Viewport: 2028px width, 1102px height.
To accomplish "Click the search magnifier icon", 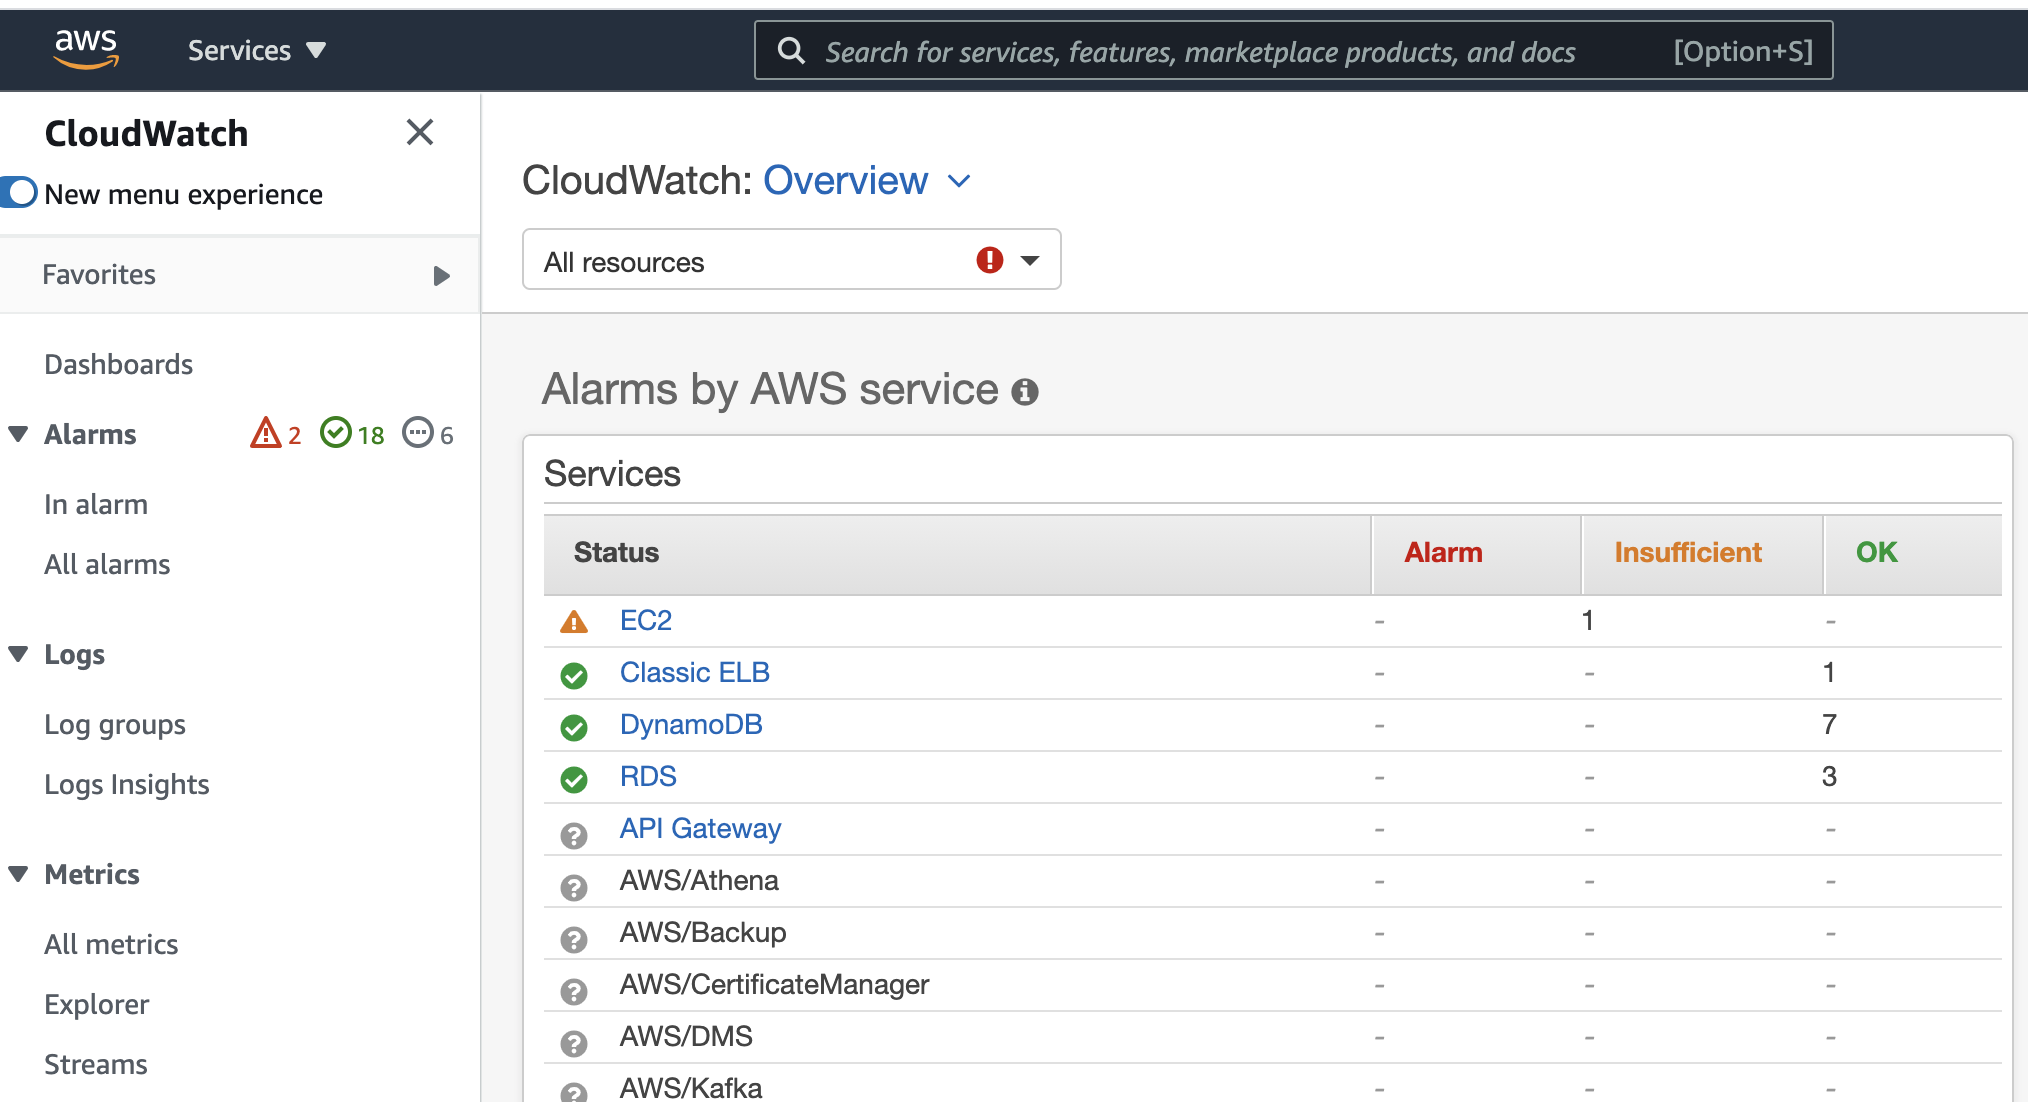I will (x=791, y=50).
